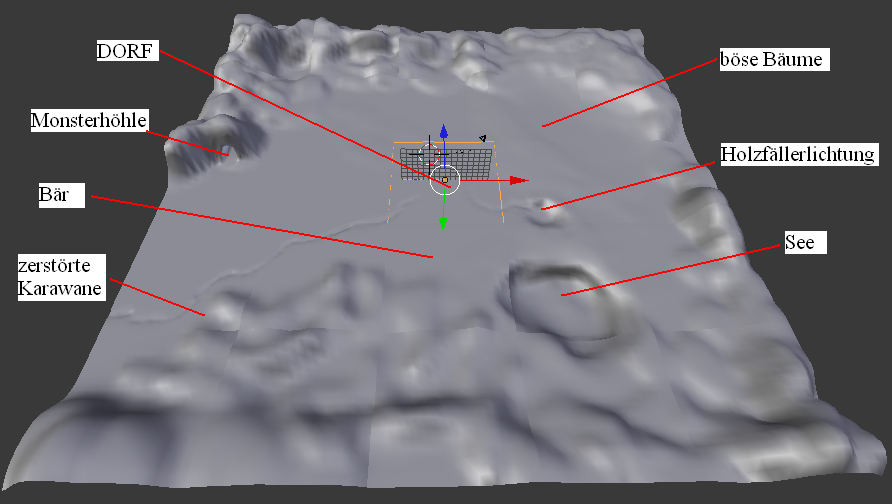Click the böse Bäume label

[x=771, y=60]
